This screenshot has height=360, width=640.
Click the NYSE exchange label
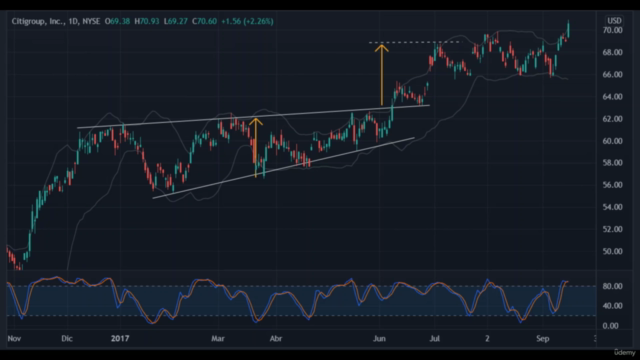point(91,21)
